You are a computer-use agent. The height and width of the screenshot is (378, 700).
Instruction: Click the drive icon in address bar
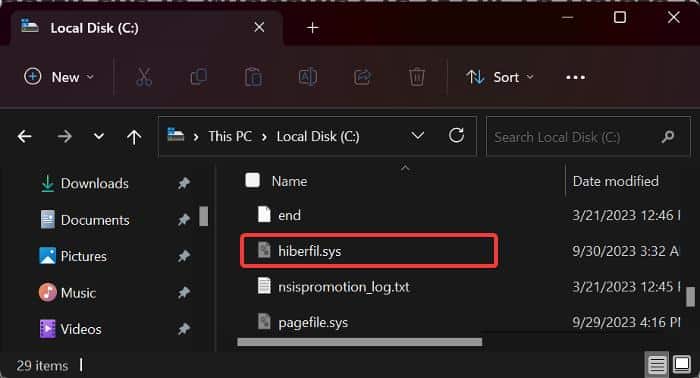coord(175,135)
